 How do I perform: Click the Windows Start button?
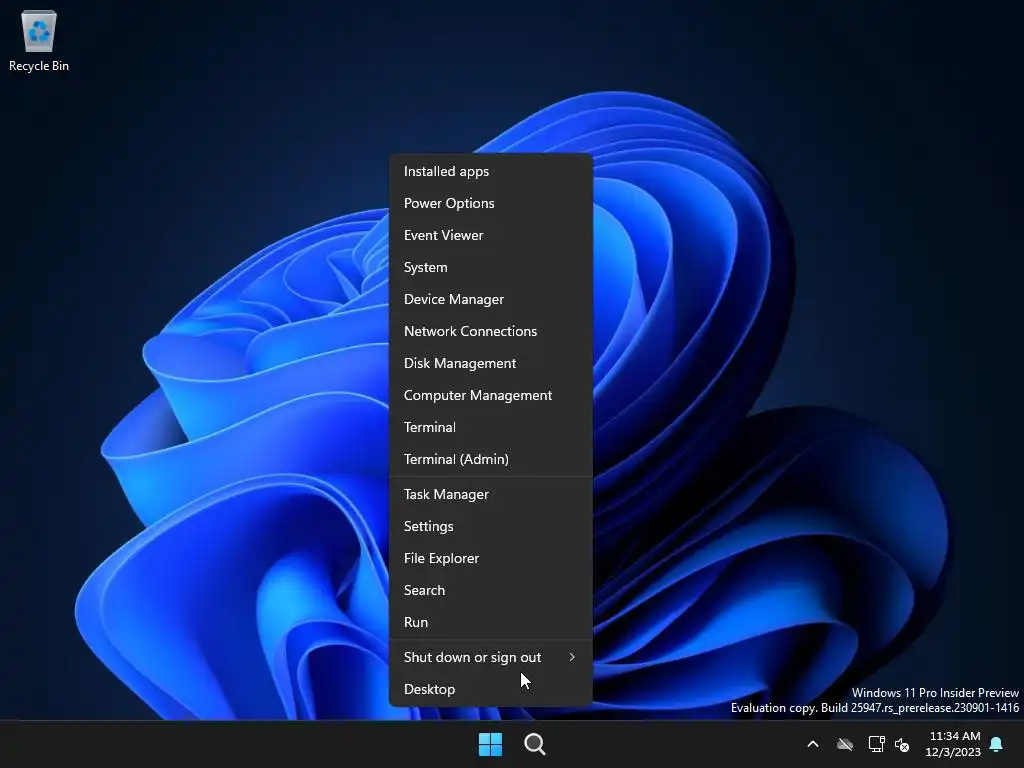click(490, 744)
